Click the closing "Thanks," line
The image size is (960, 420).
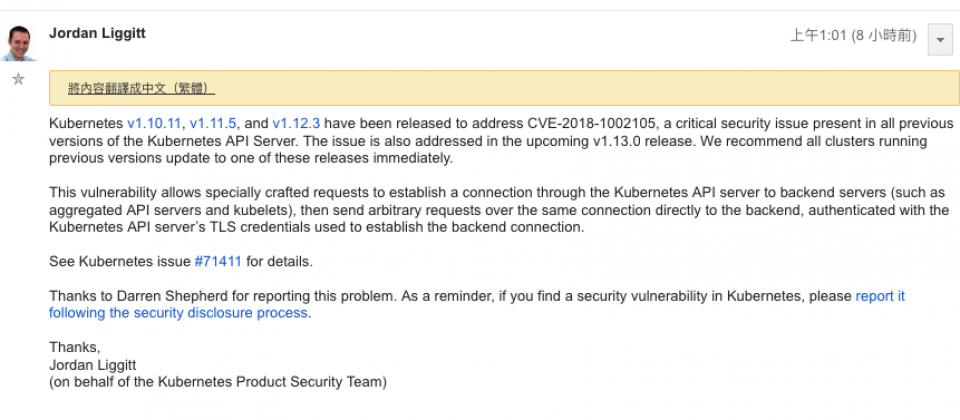click(75, 347)
